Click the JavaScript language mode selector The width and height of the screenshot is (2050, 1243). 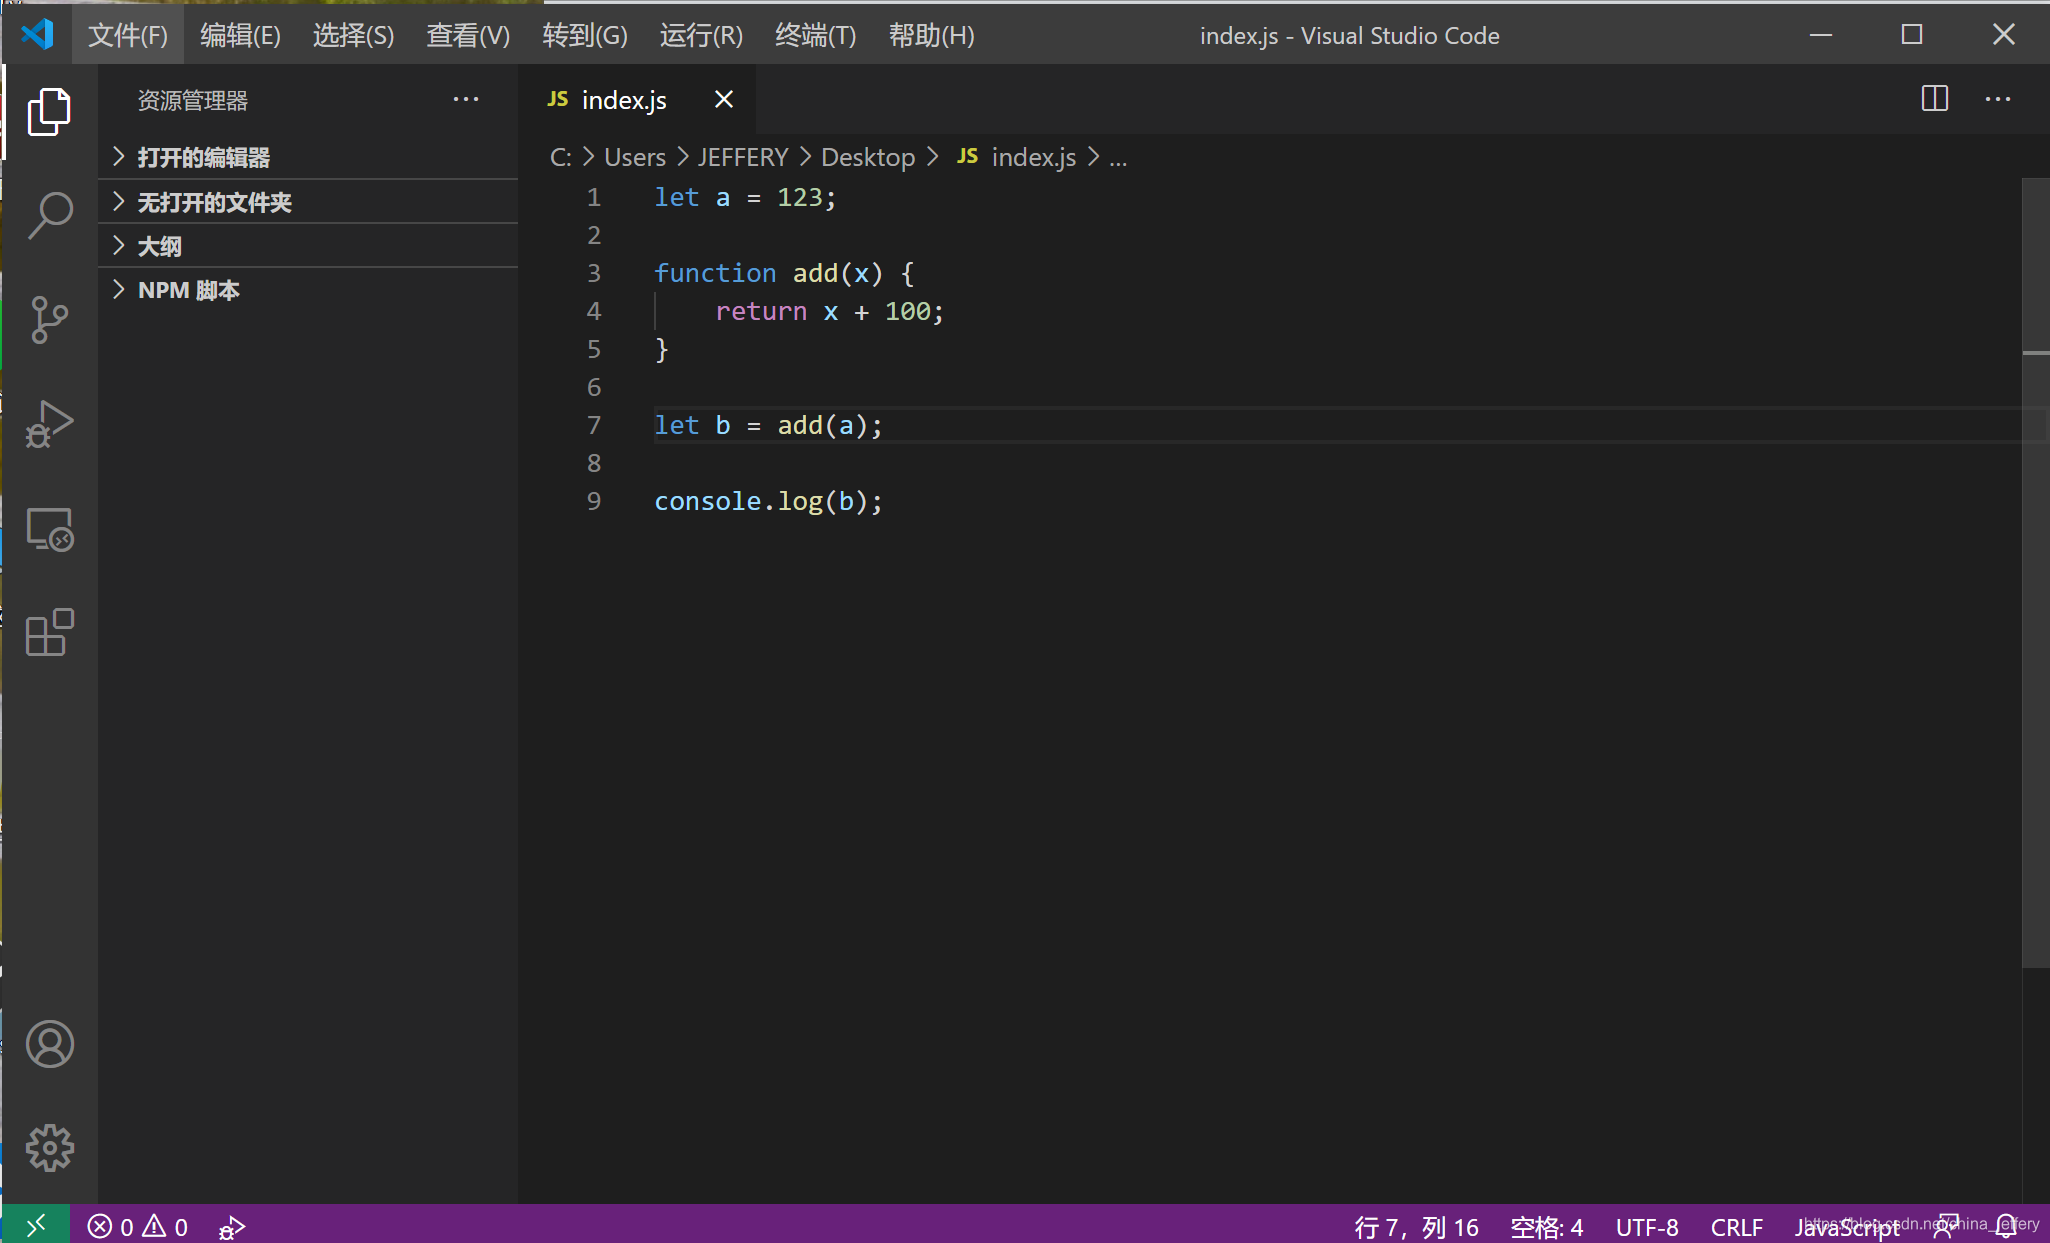point(1847,1227)
